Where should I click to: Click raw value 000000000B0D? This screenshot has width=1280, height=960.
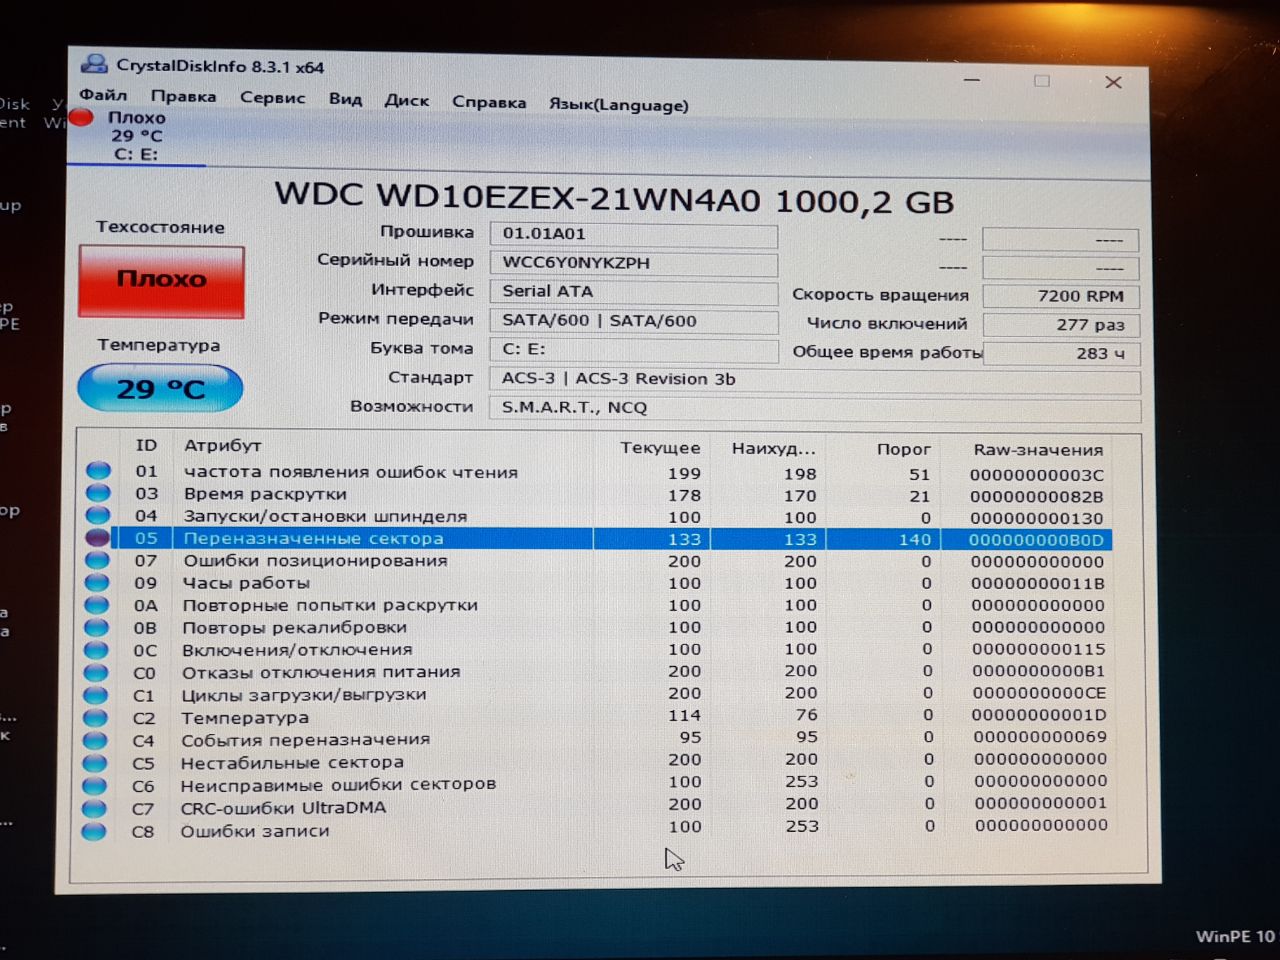(x=1037, y=540)
